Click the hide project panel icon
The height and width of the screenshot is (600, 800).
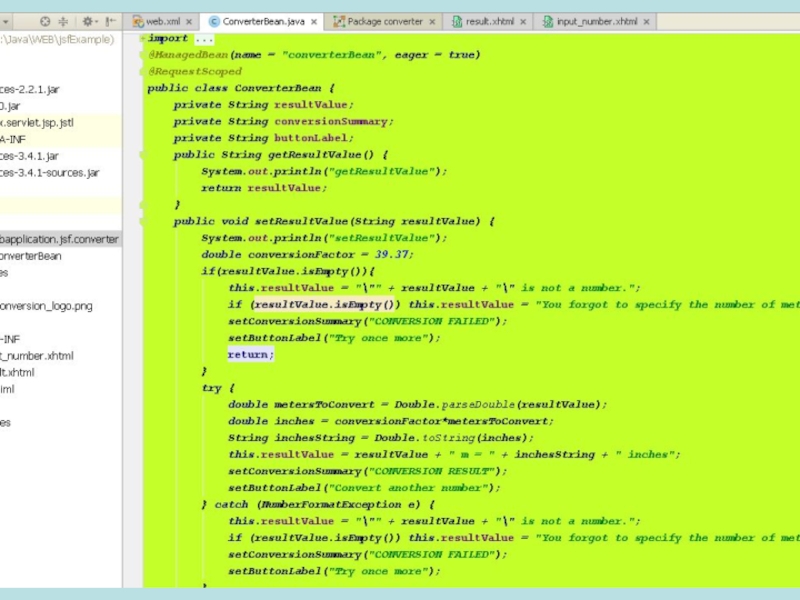[110, 21]
